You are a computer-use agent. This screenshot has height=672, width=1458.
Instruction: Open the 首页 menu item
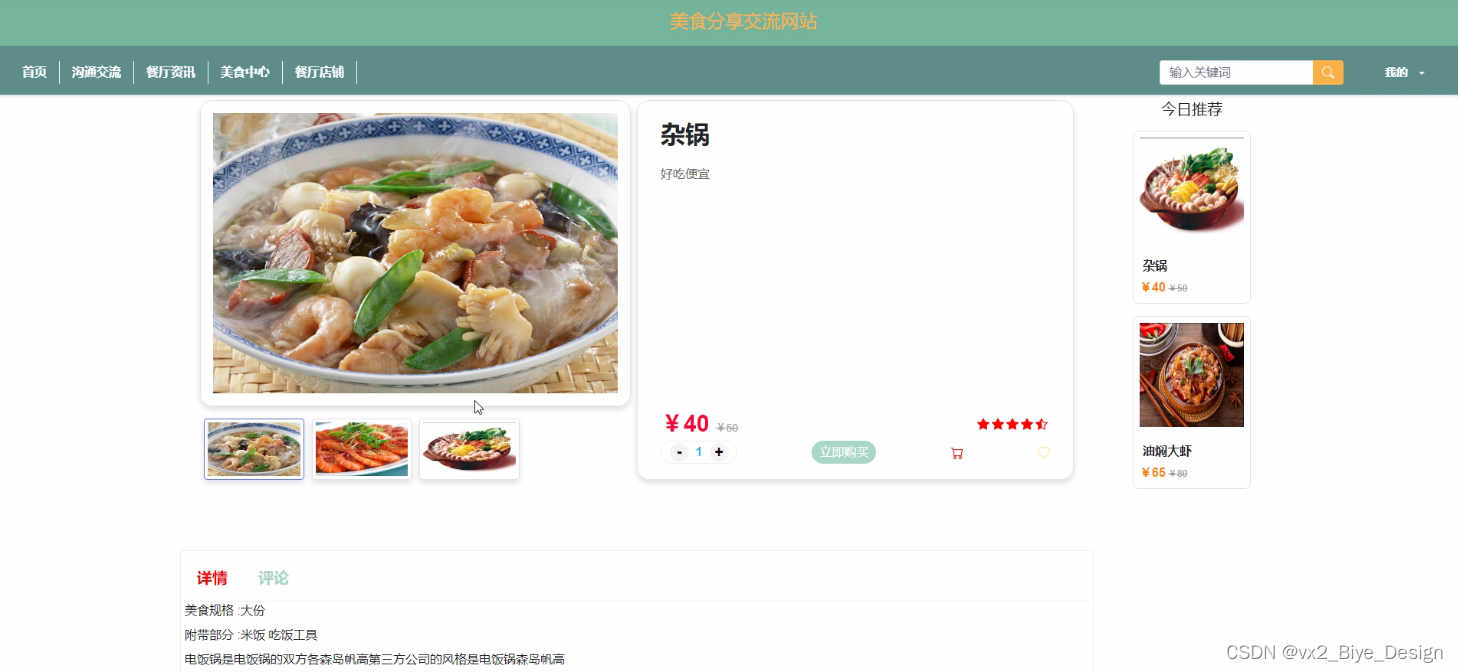point(35,72)
